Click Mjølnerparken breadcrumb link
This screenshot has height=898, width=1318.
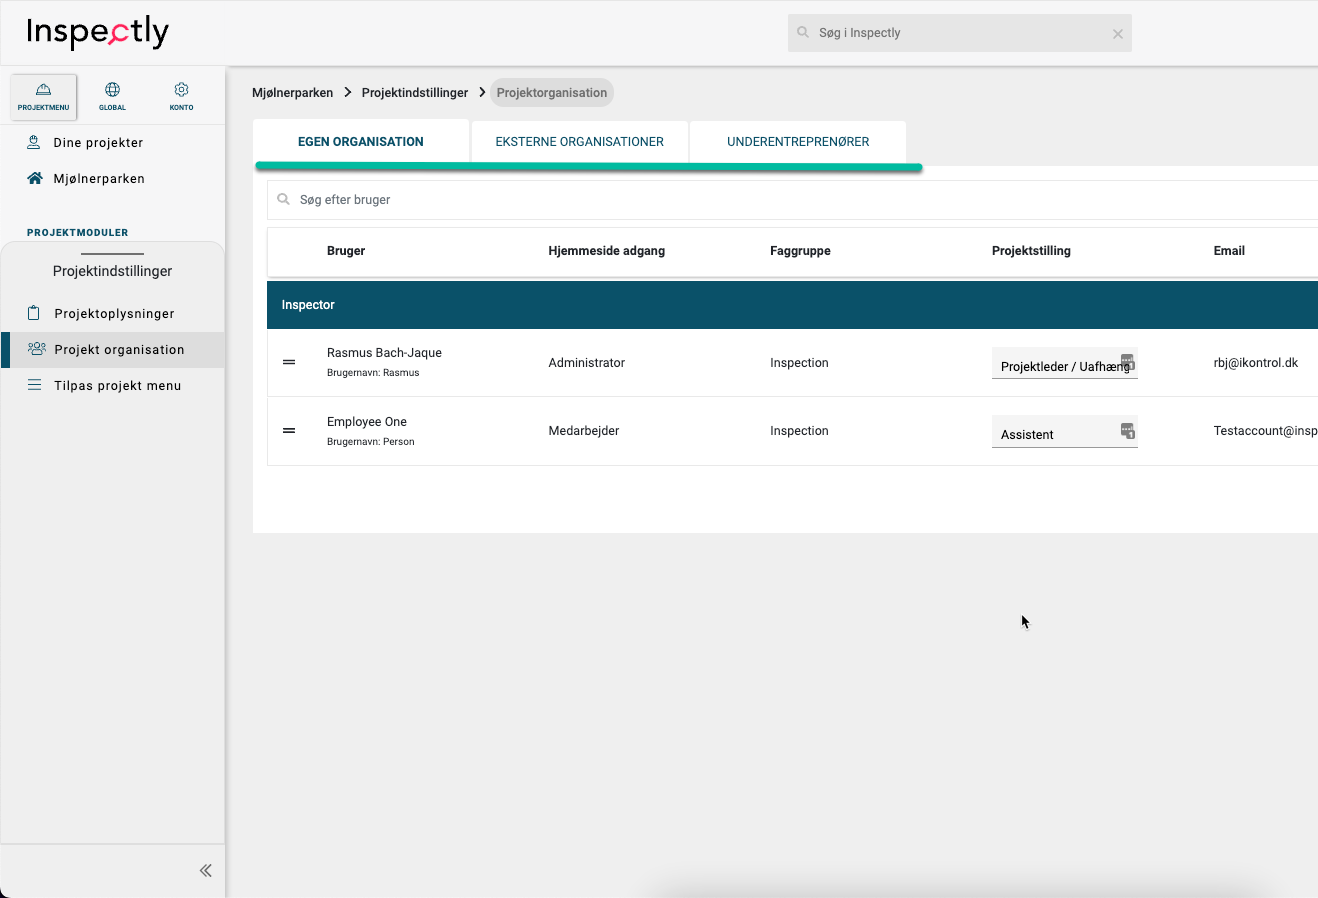[292, 93]
